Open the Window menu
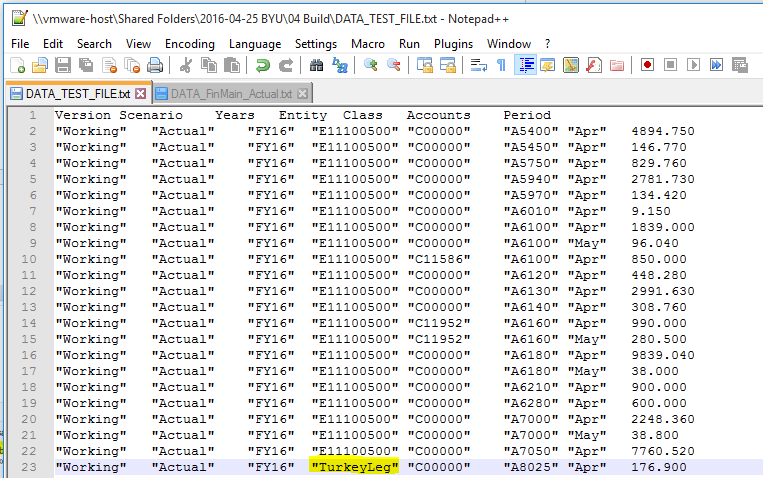Image resolution: width=763 pixels, height=478 pixels. 509,44
